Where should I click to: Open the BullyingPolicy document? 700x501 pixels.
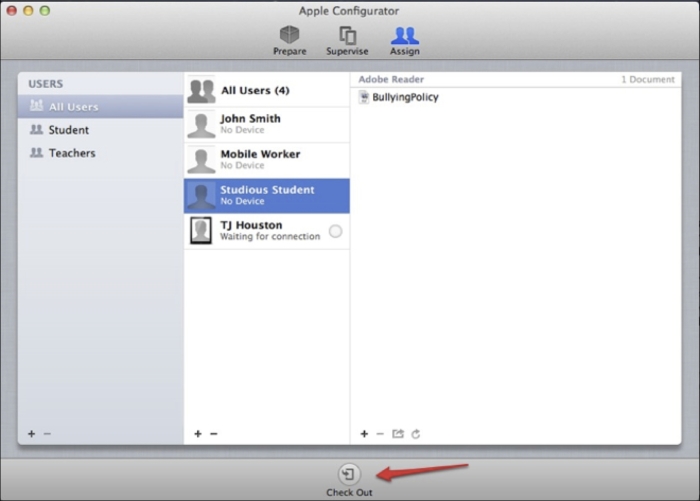[405, 97]
